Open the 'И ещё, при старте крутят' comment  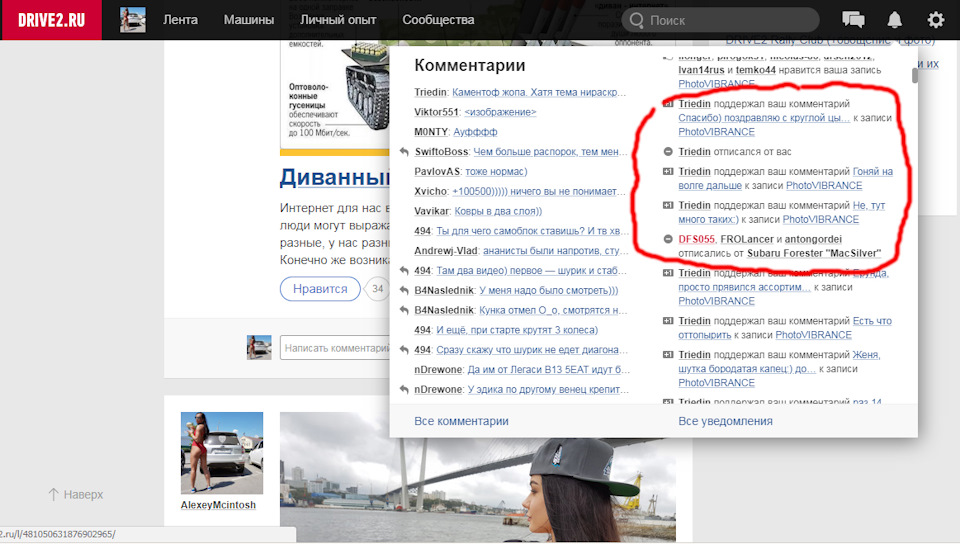[517, 330]
